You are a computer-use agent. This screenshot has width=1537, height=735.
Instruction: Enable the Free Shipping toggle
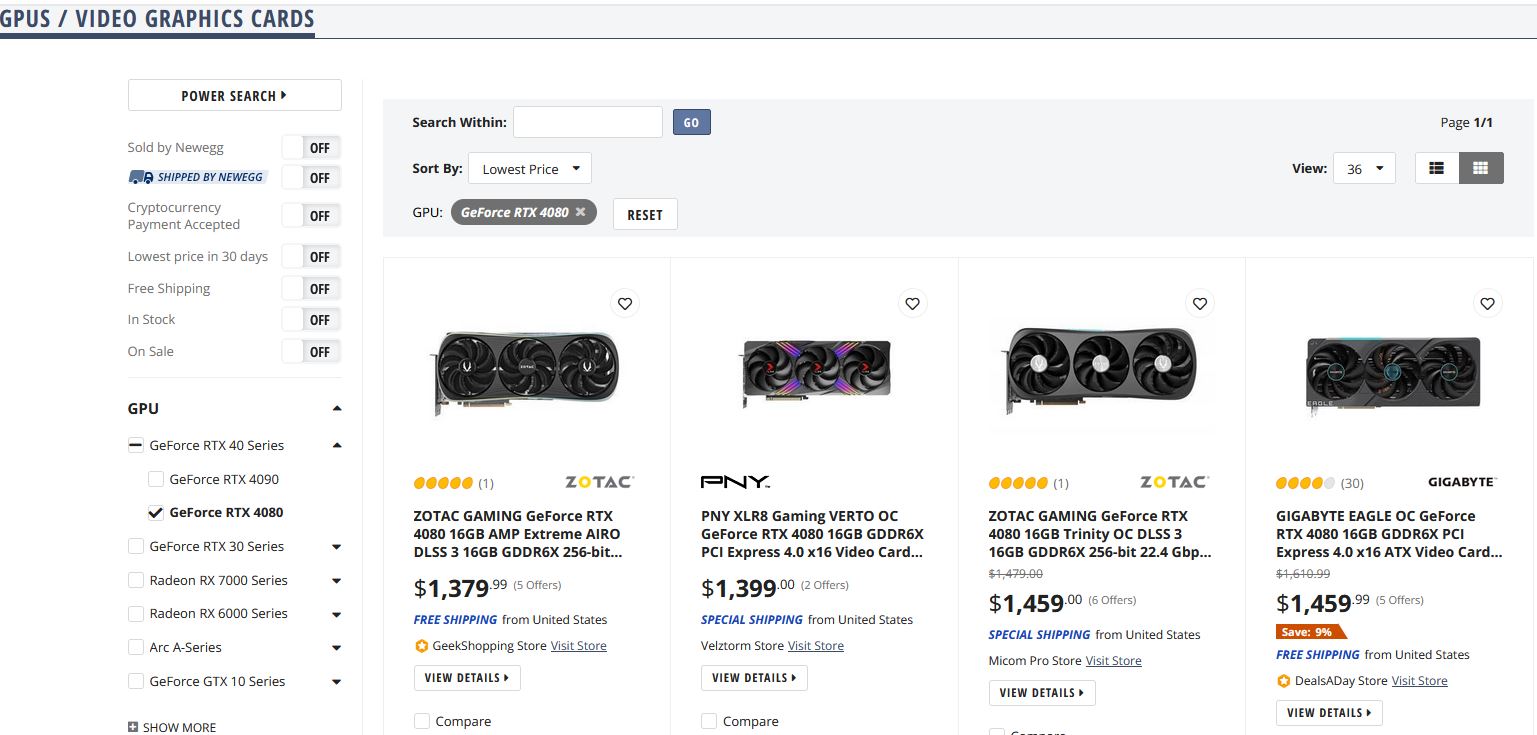pyautogui.click(x=311, y=289)
